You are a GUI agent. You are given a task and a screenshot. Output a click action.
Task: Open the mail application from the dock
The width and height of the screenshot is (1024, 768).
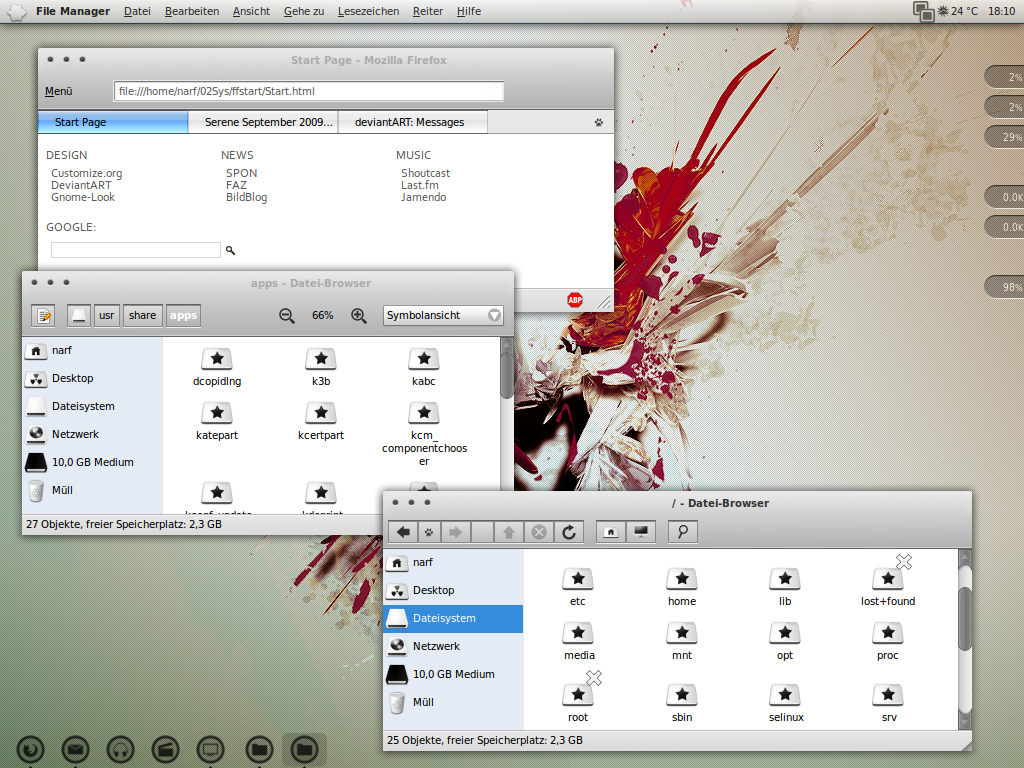(76, 748)
